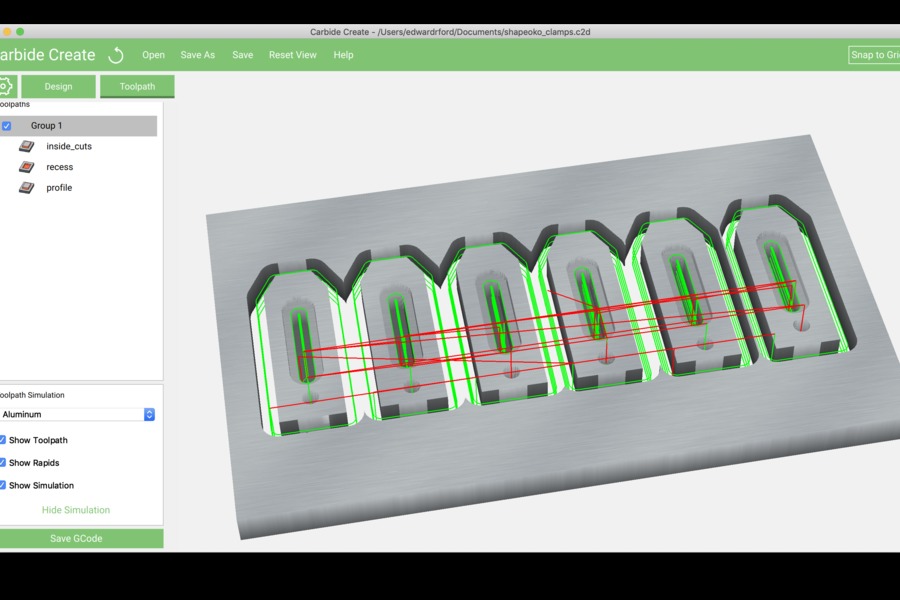
Task: Click the recess toolpath icon
Action: [26, 167]
